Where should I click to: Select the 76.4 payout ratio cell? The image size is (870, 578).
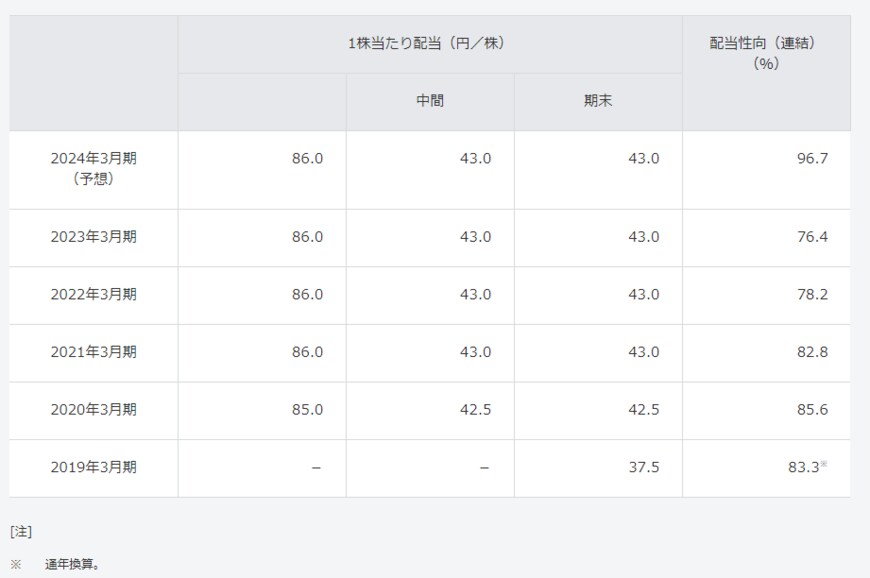(x=811, y=237)
